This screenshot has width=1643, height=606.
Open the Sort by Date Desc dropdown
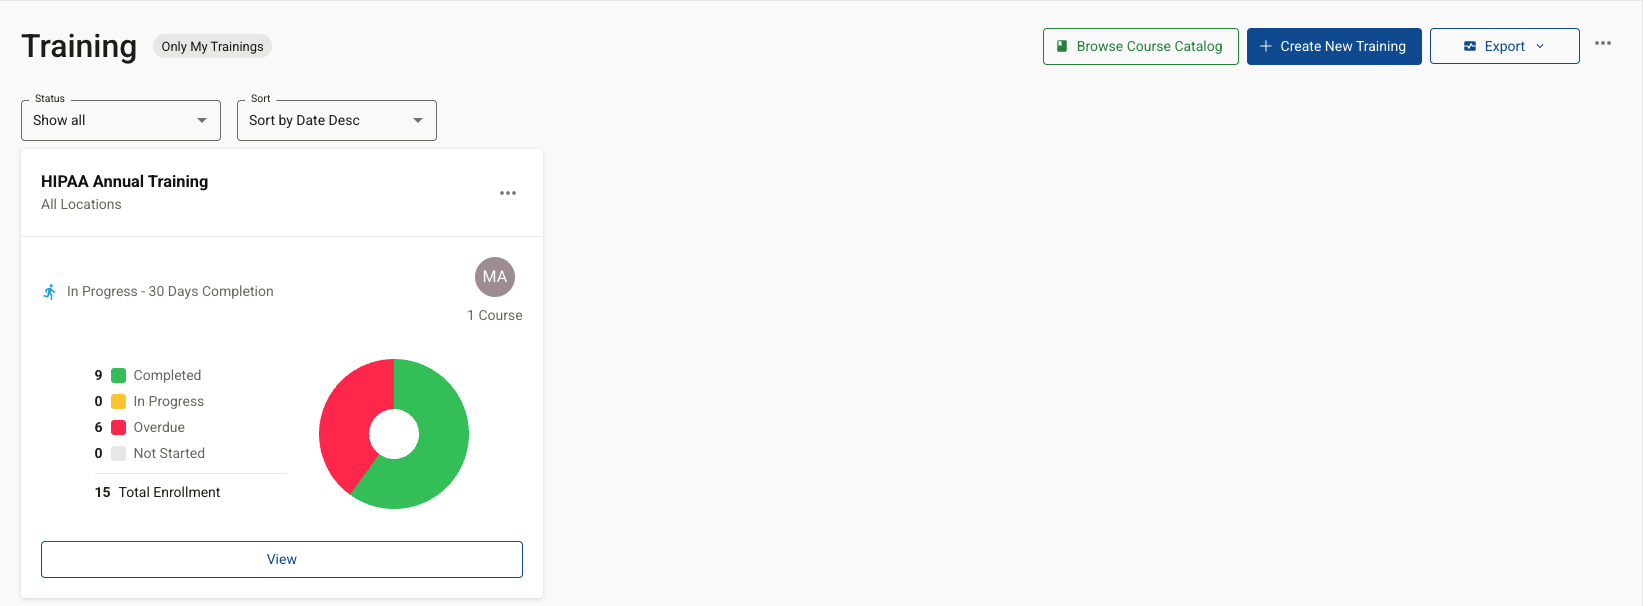[337, 120]
